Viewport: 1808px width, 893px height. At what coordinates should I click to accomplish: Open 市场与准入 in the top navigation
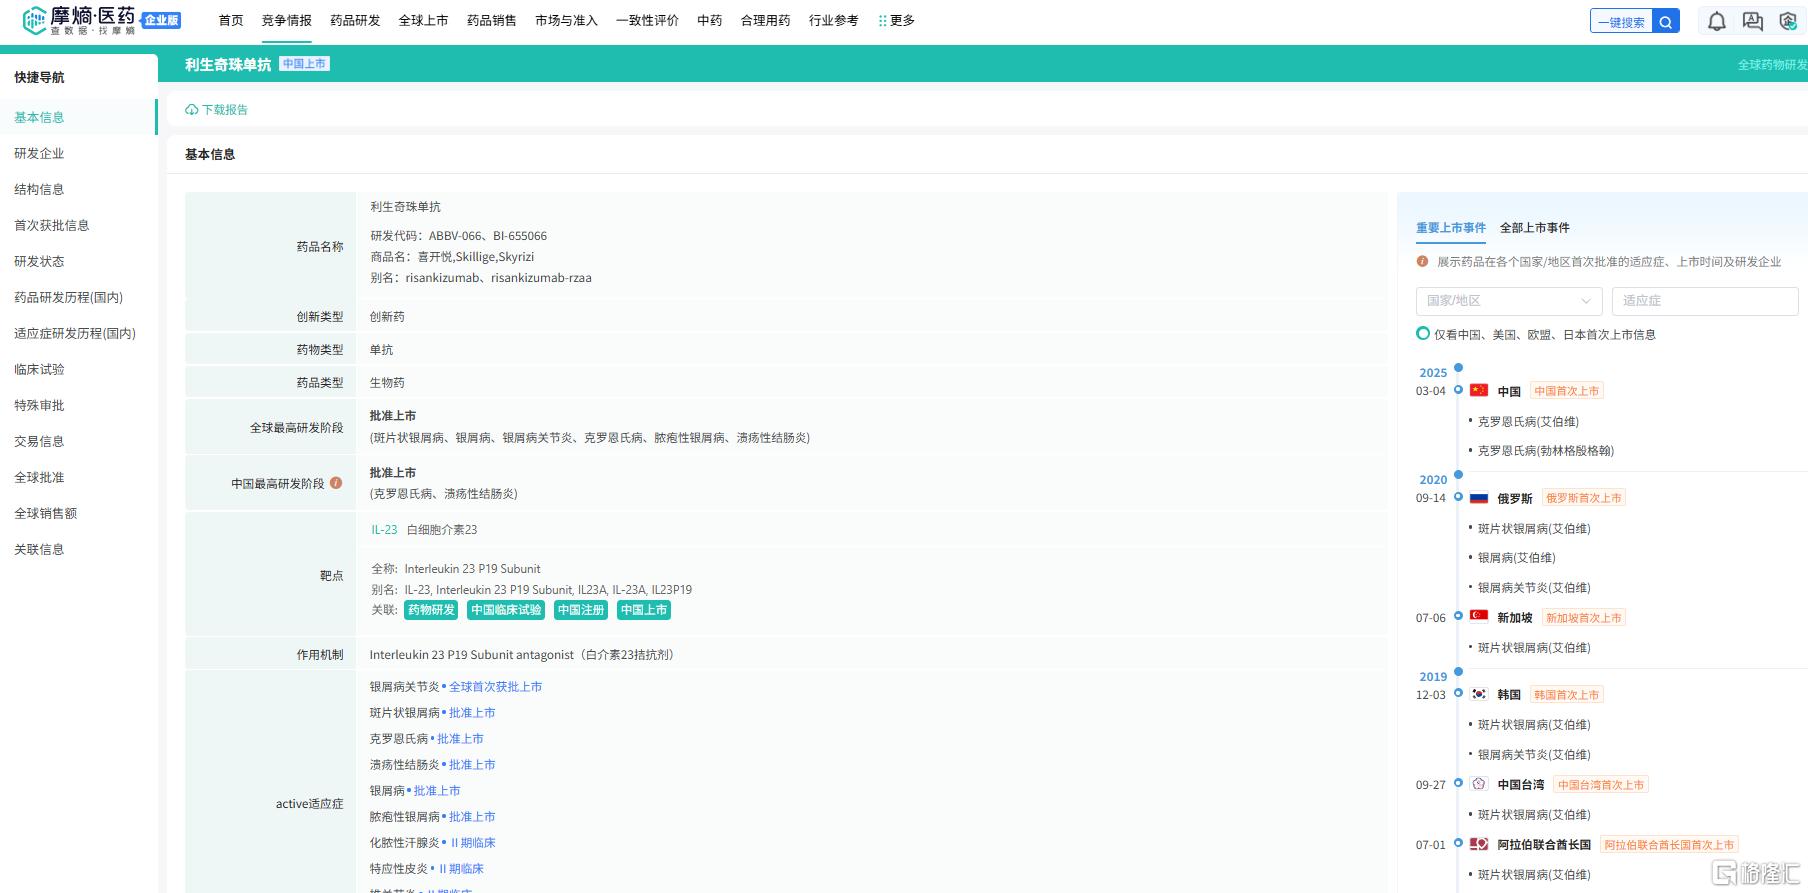[566, 21]
